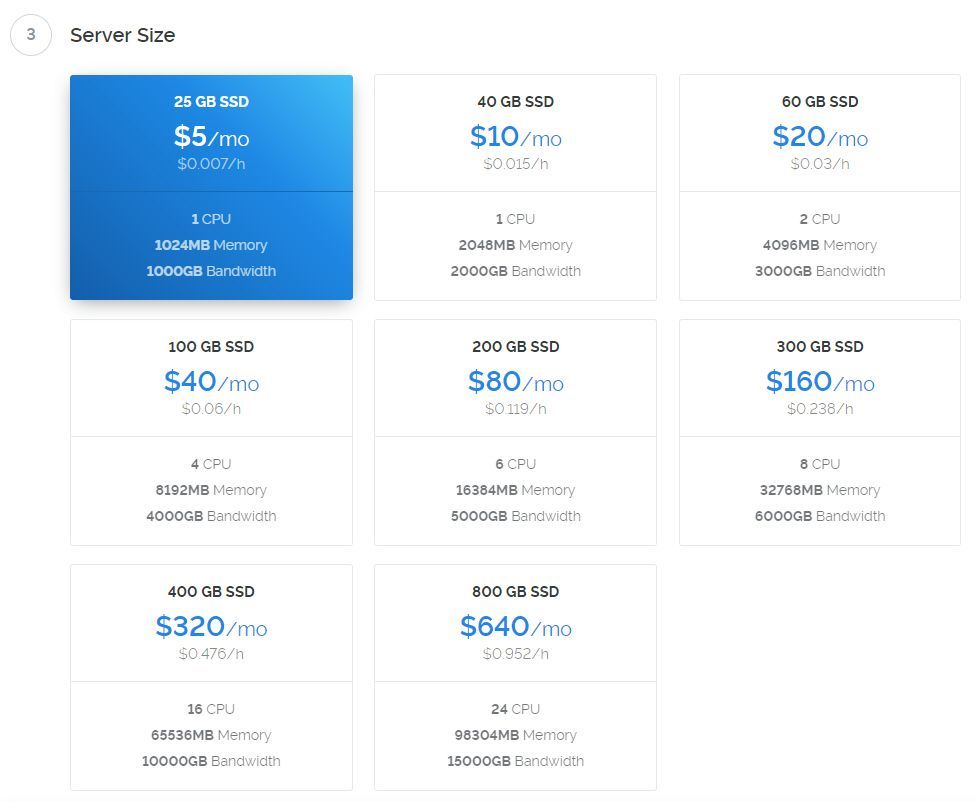Screen dimensions: 975x802
Task: Select the 400 GB SSD plan
Action: 211,676
